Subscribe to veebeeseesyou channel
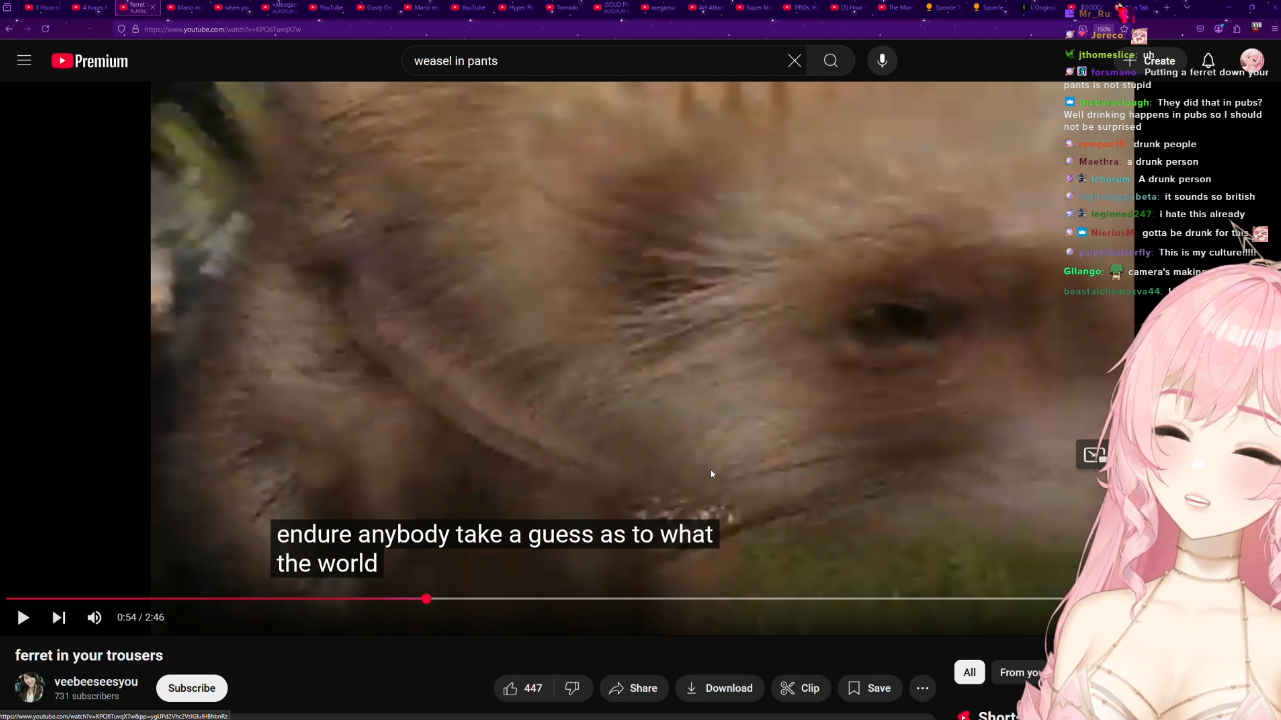1281x720 pixels. [191, 688]
